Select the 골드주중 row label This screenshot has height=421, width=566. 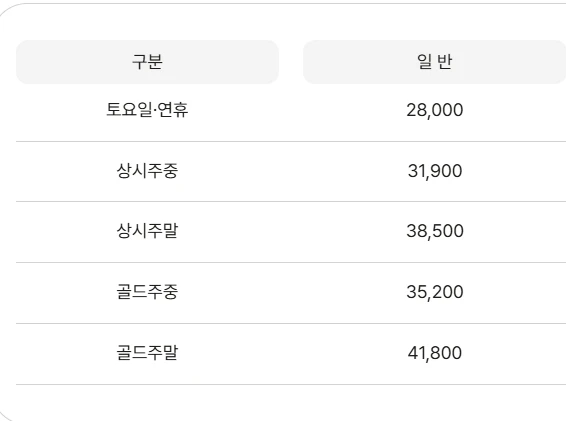click(147, 291)
